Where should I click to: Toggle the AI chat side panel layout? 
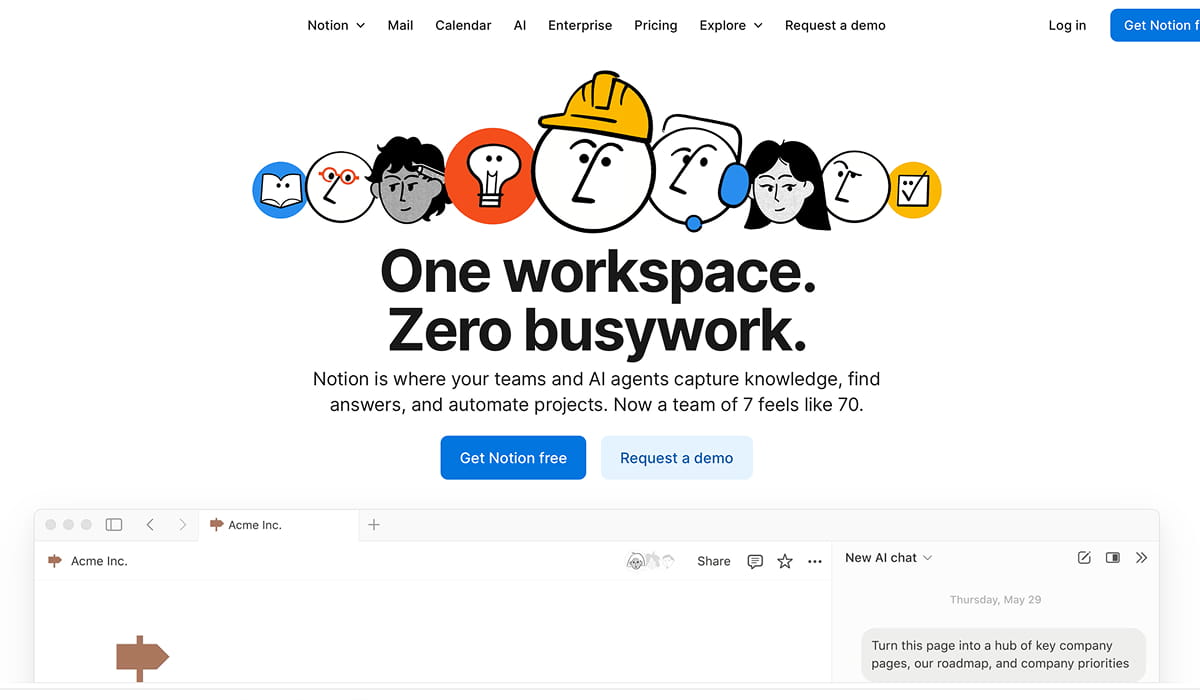tap(1113, 558)
